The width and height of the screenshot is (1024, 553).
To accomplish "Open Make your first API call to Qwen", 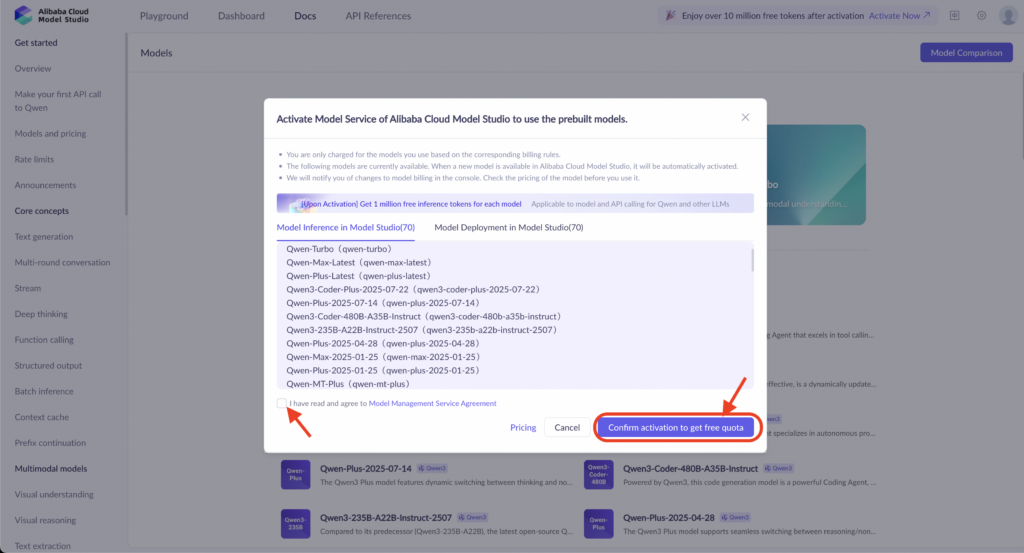I will [x=58, y=101].
